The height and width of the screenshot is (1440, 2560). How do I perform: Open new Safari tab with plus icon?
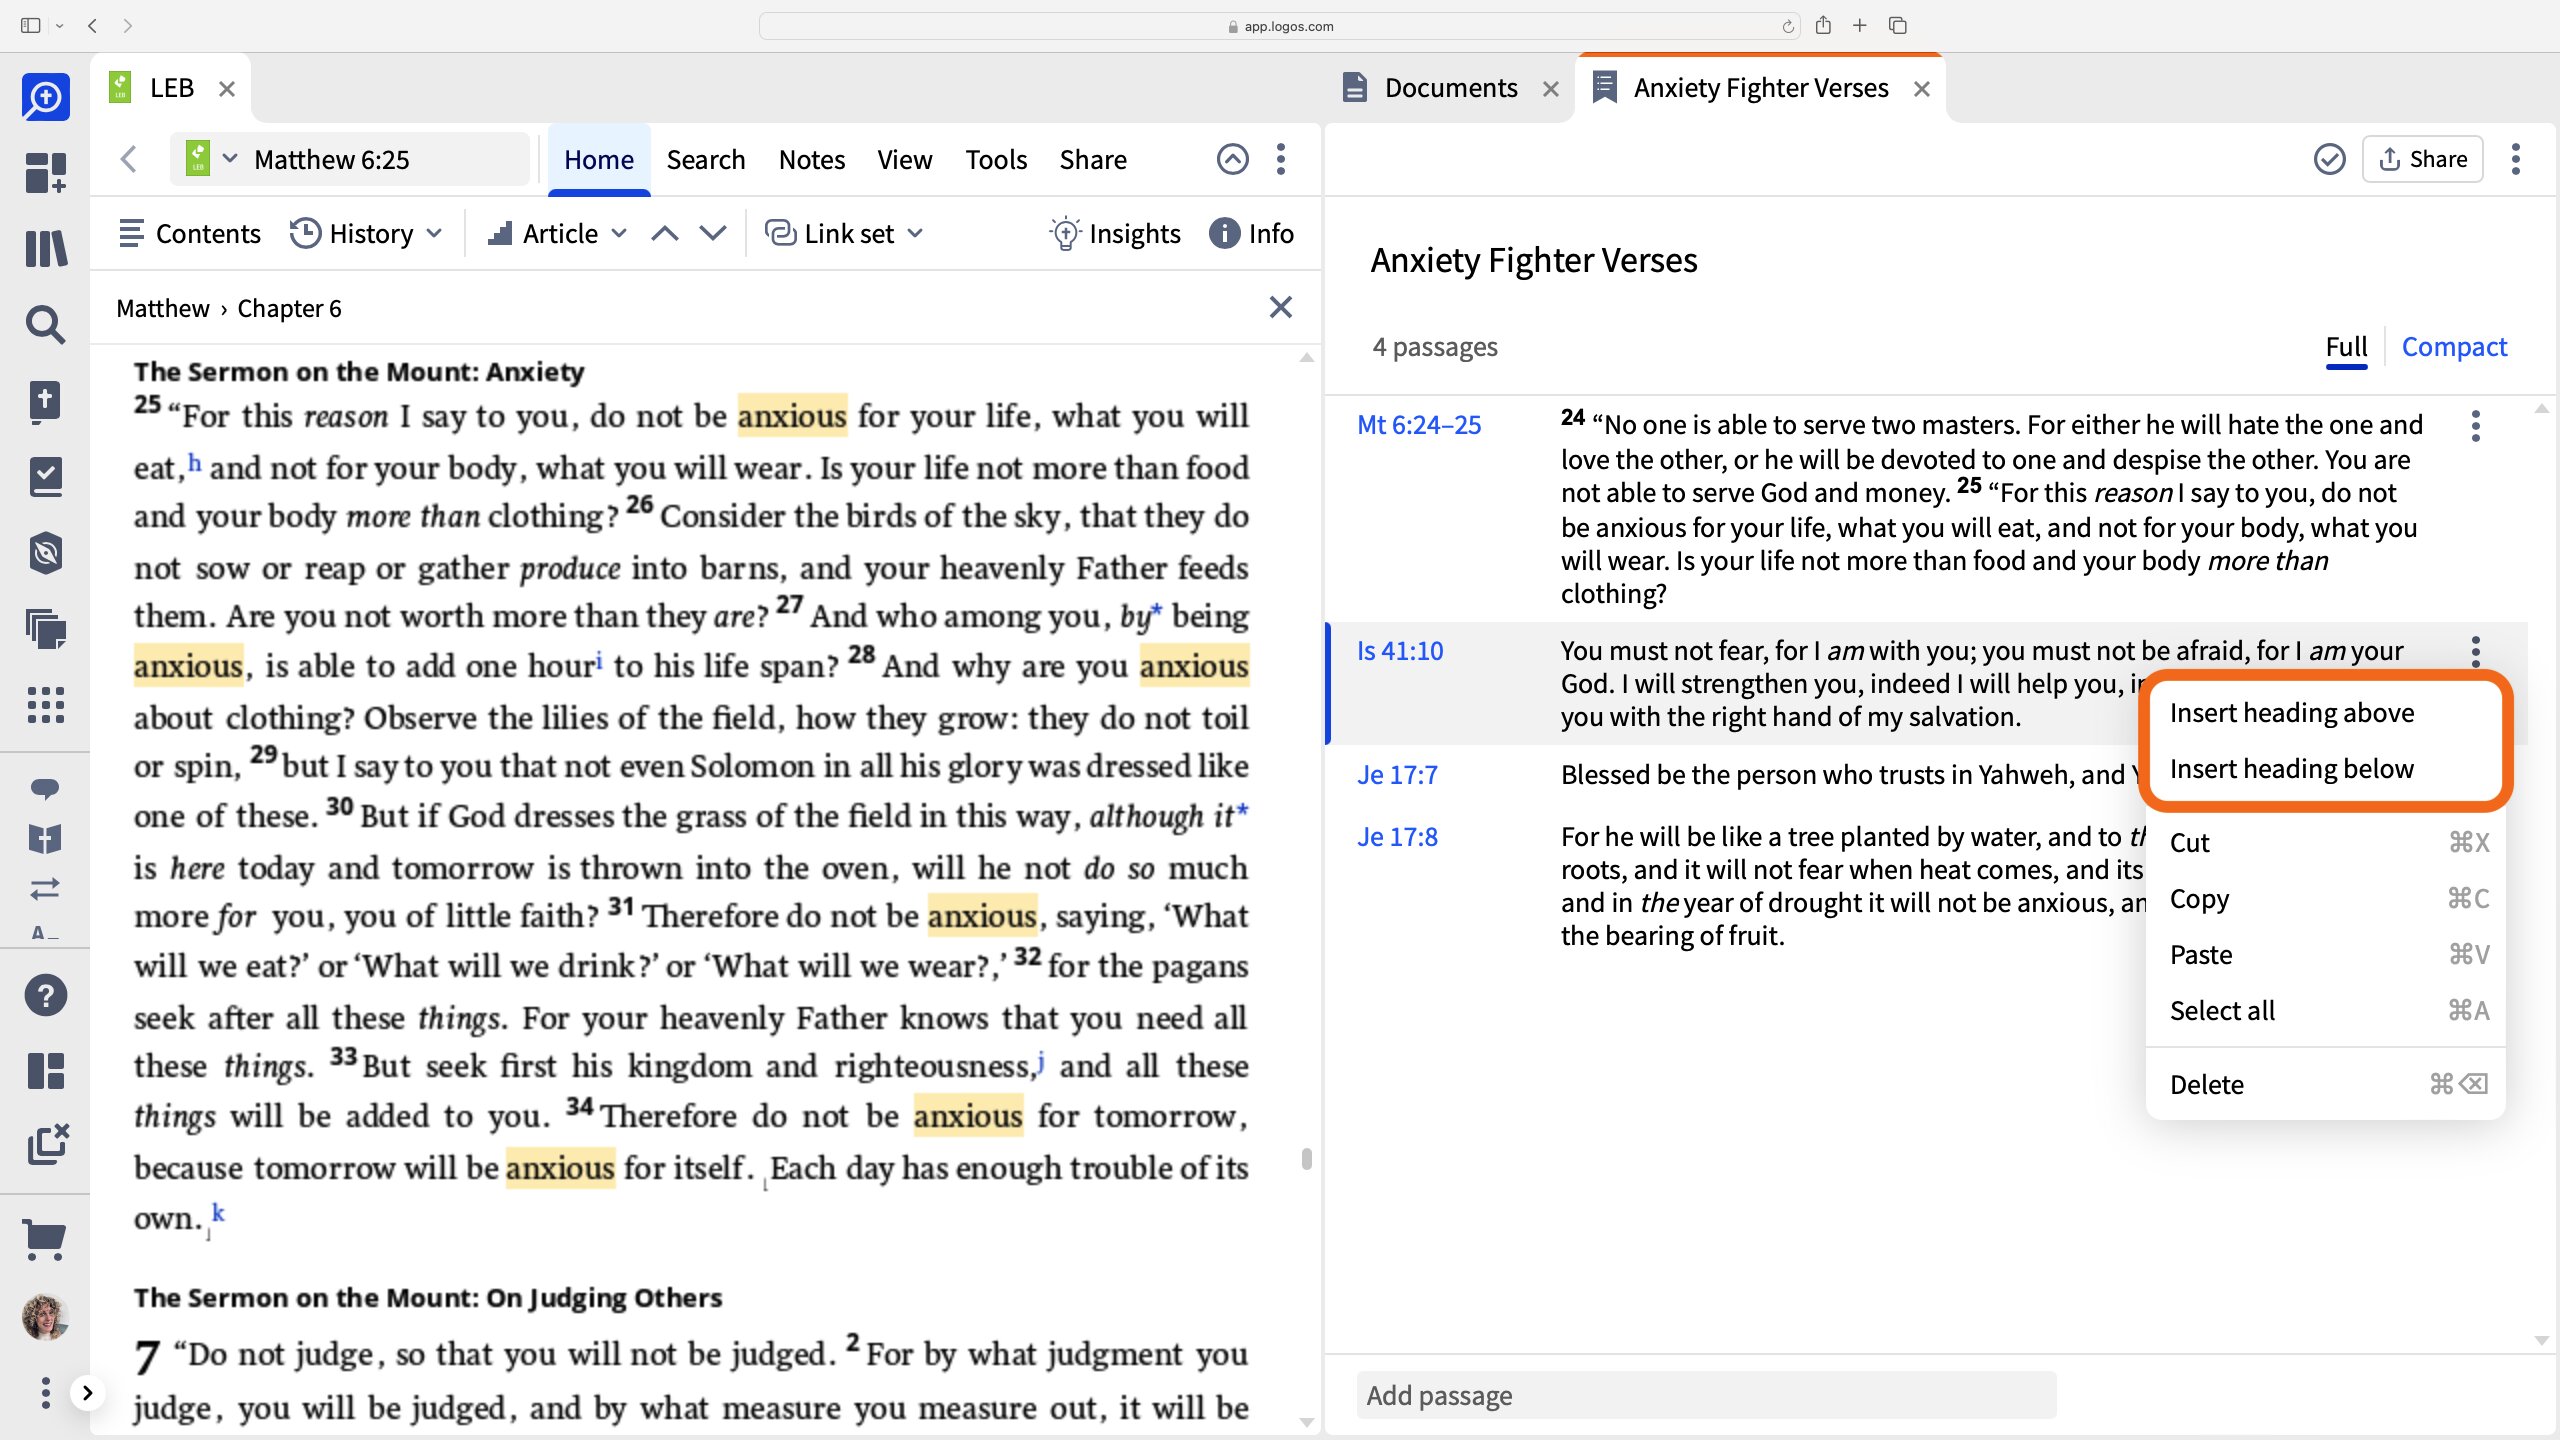point(1860,25)
